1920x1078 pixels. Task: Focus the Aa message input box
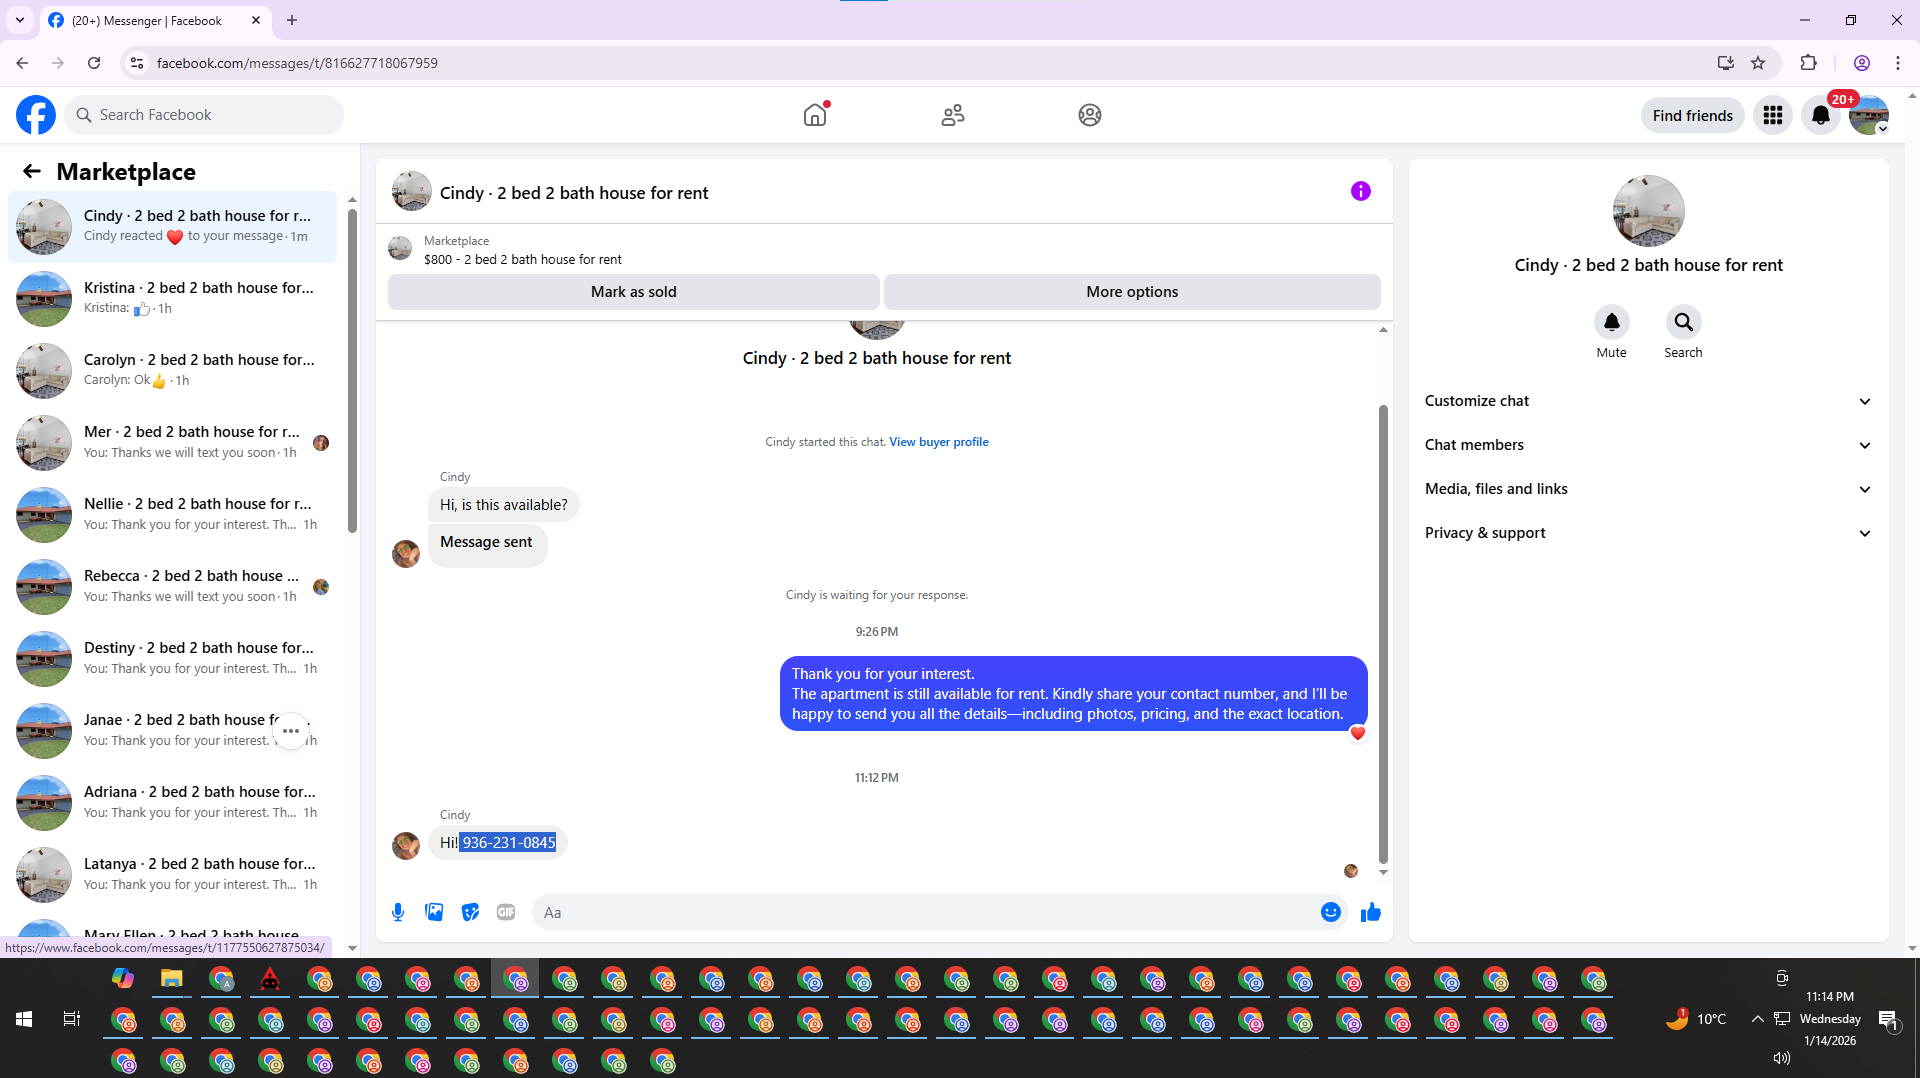[925, 912]
